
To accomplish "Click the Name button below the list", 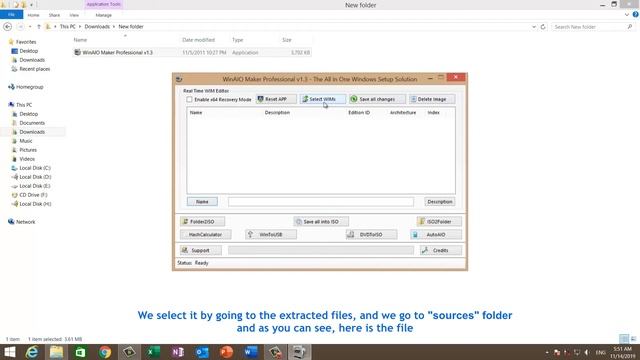I will coord(202,202).
